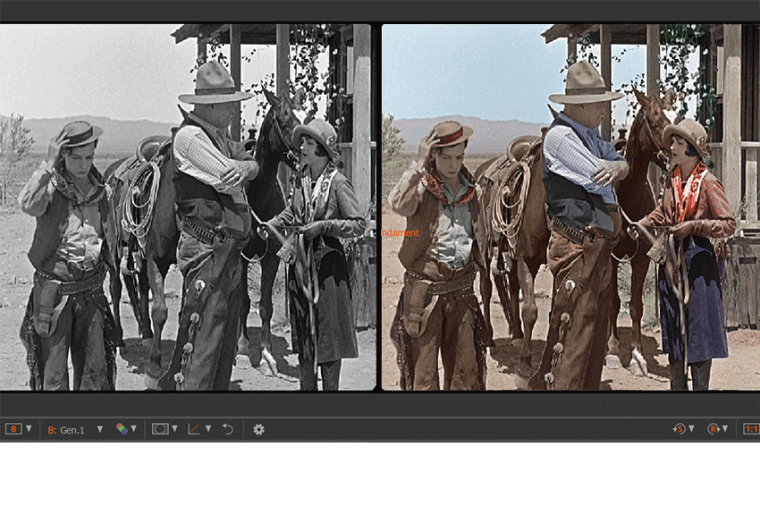The image size is (760, 506).
Task: Click the orange B viewer buffer icon
Action: (x=13, y=429)
